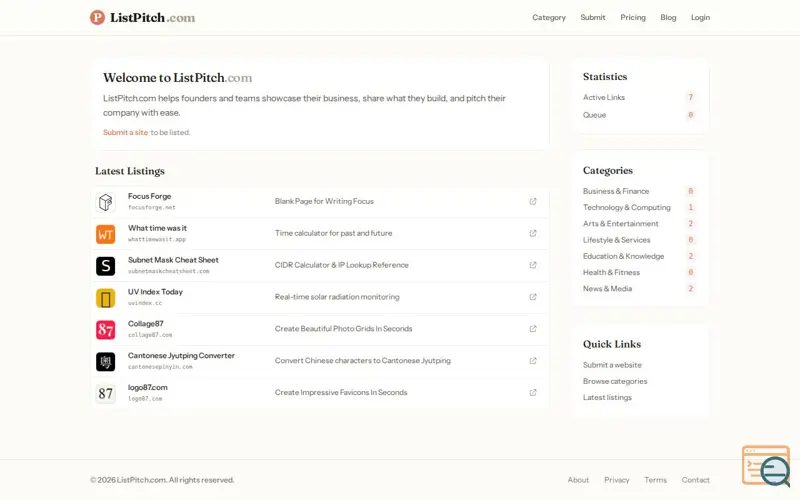
Task: Click the Cantonese Jyutping Converter icon
Action: [x=106, y=362]
